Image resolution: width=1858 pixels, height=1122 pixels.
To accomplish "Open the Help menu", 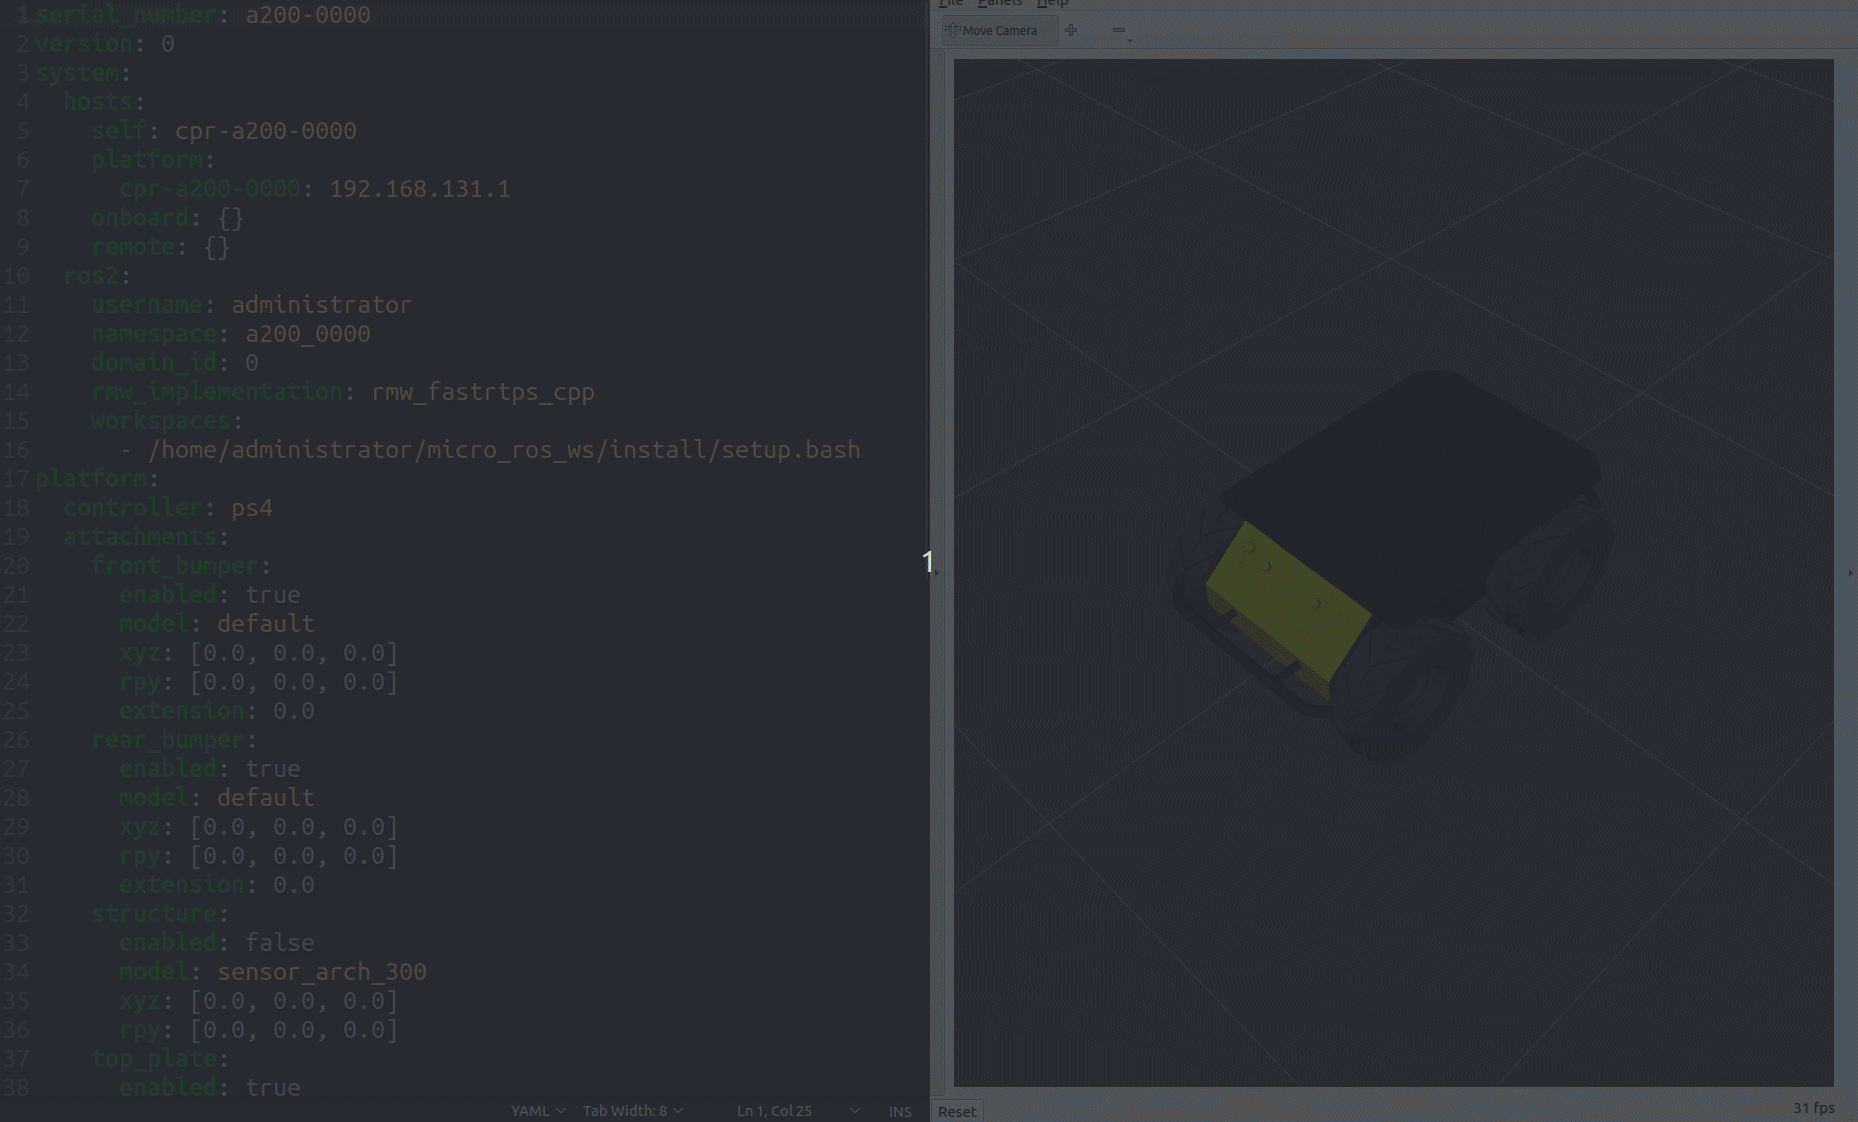I will pos(1052,3).
